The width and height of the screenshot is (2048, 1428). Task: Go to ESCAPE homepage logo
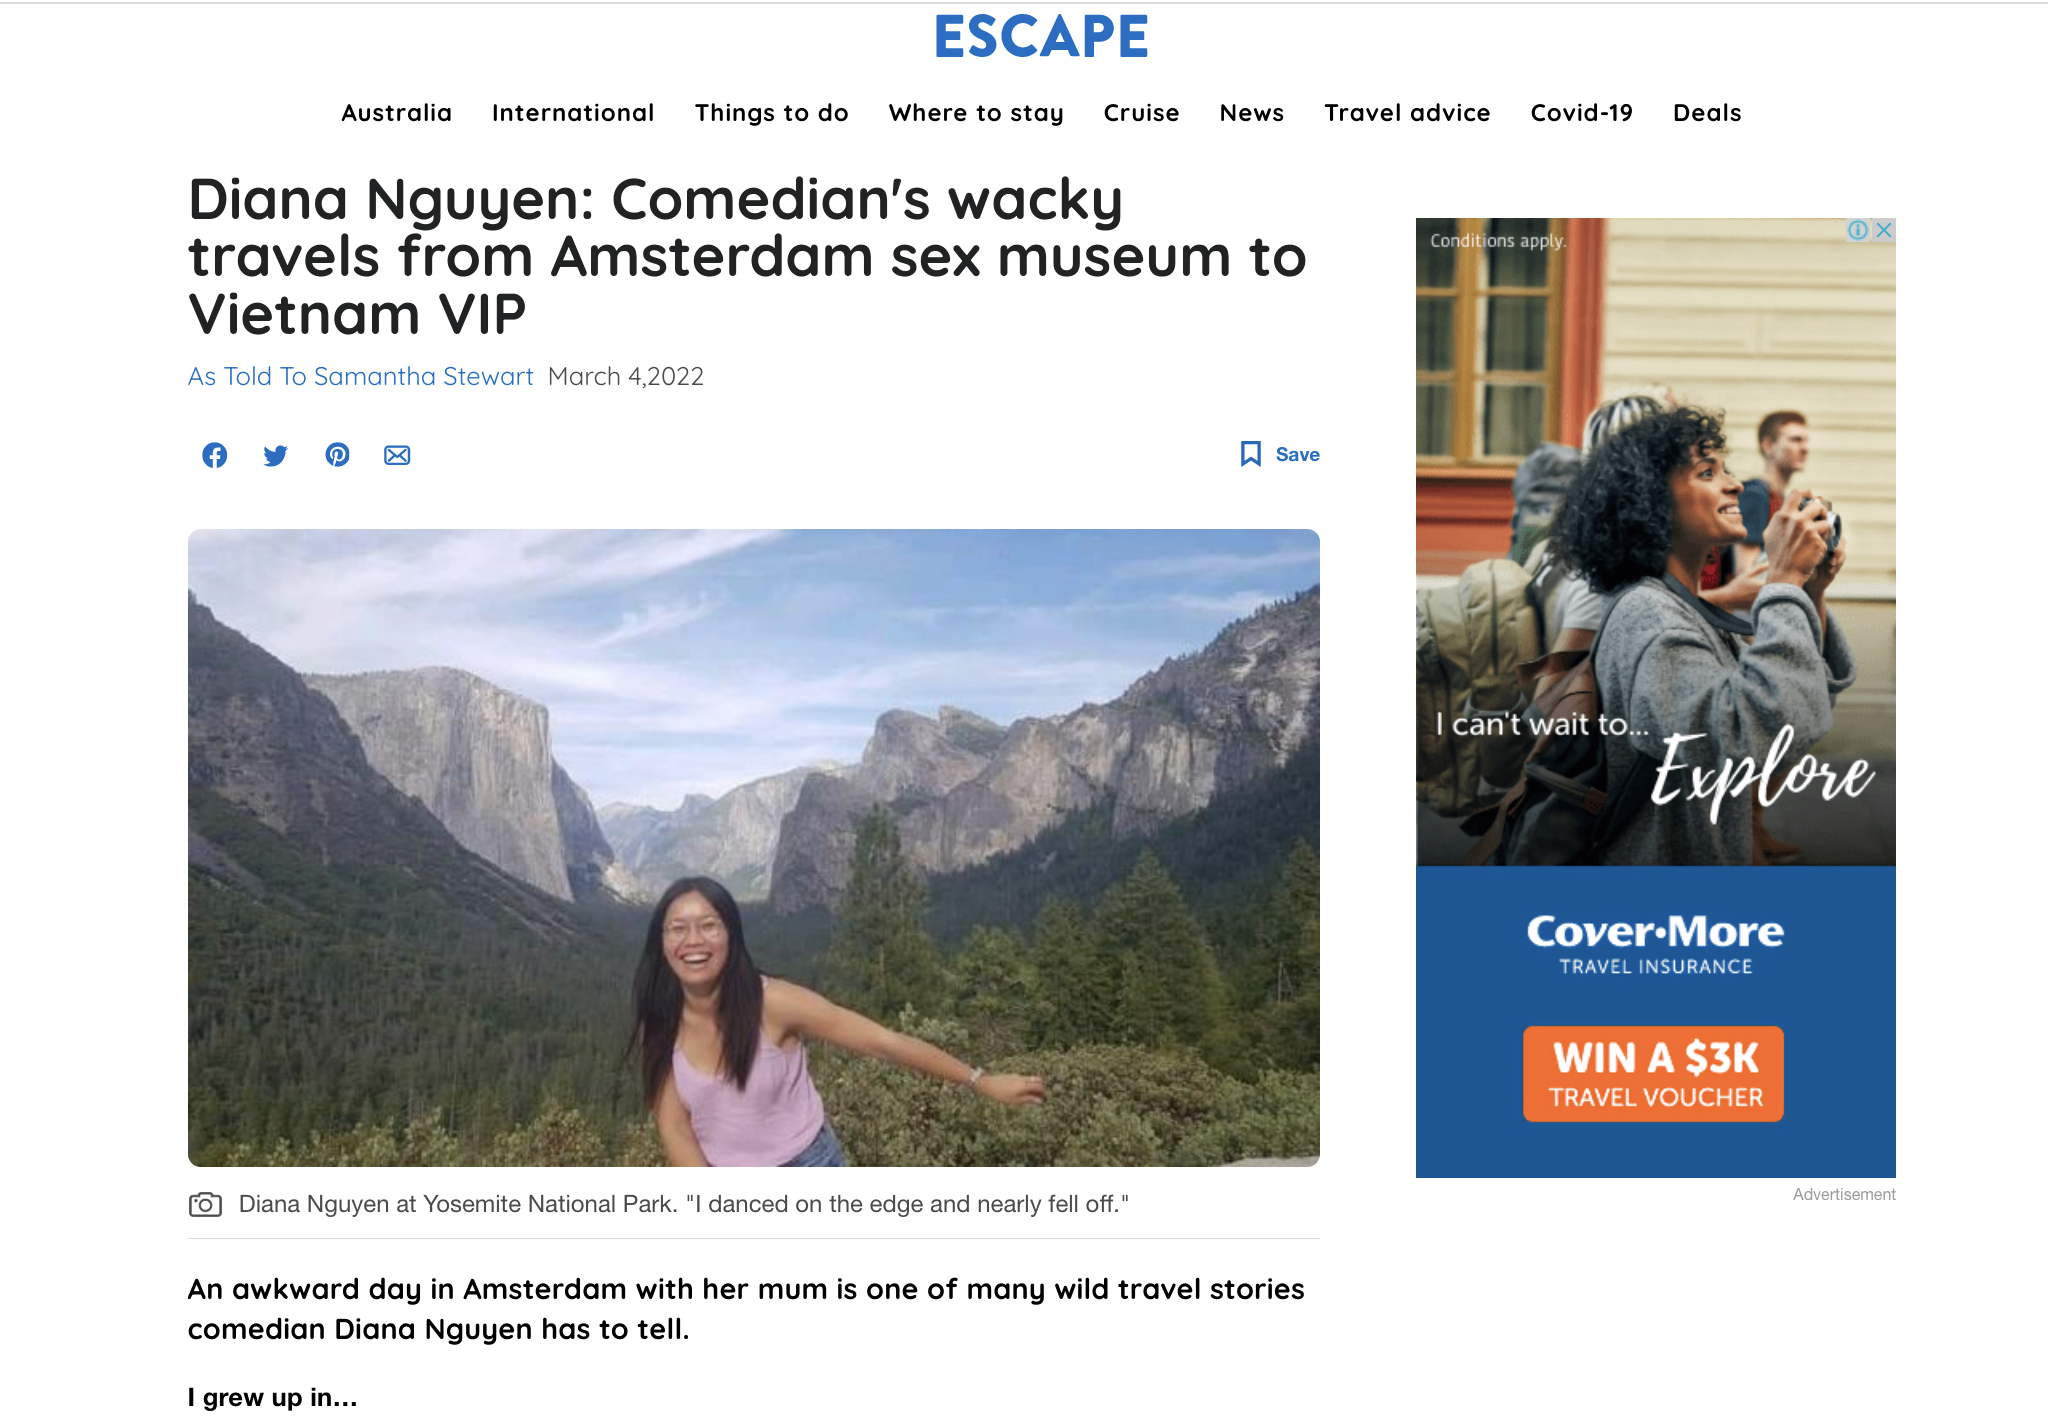click(x=1041, y=37)
